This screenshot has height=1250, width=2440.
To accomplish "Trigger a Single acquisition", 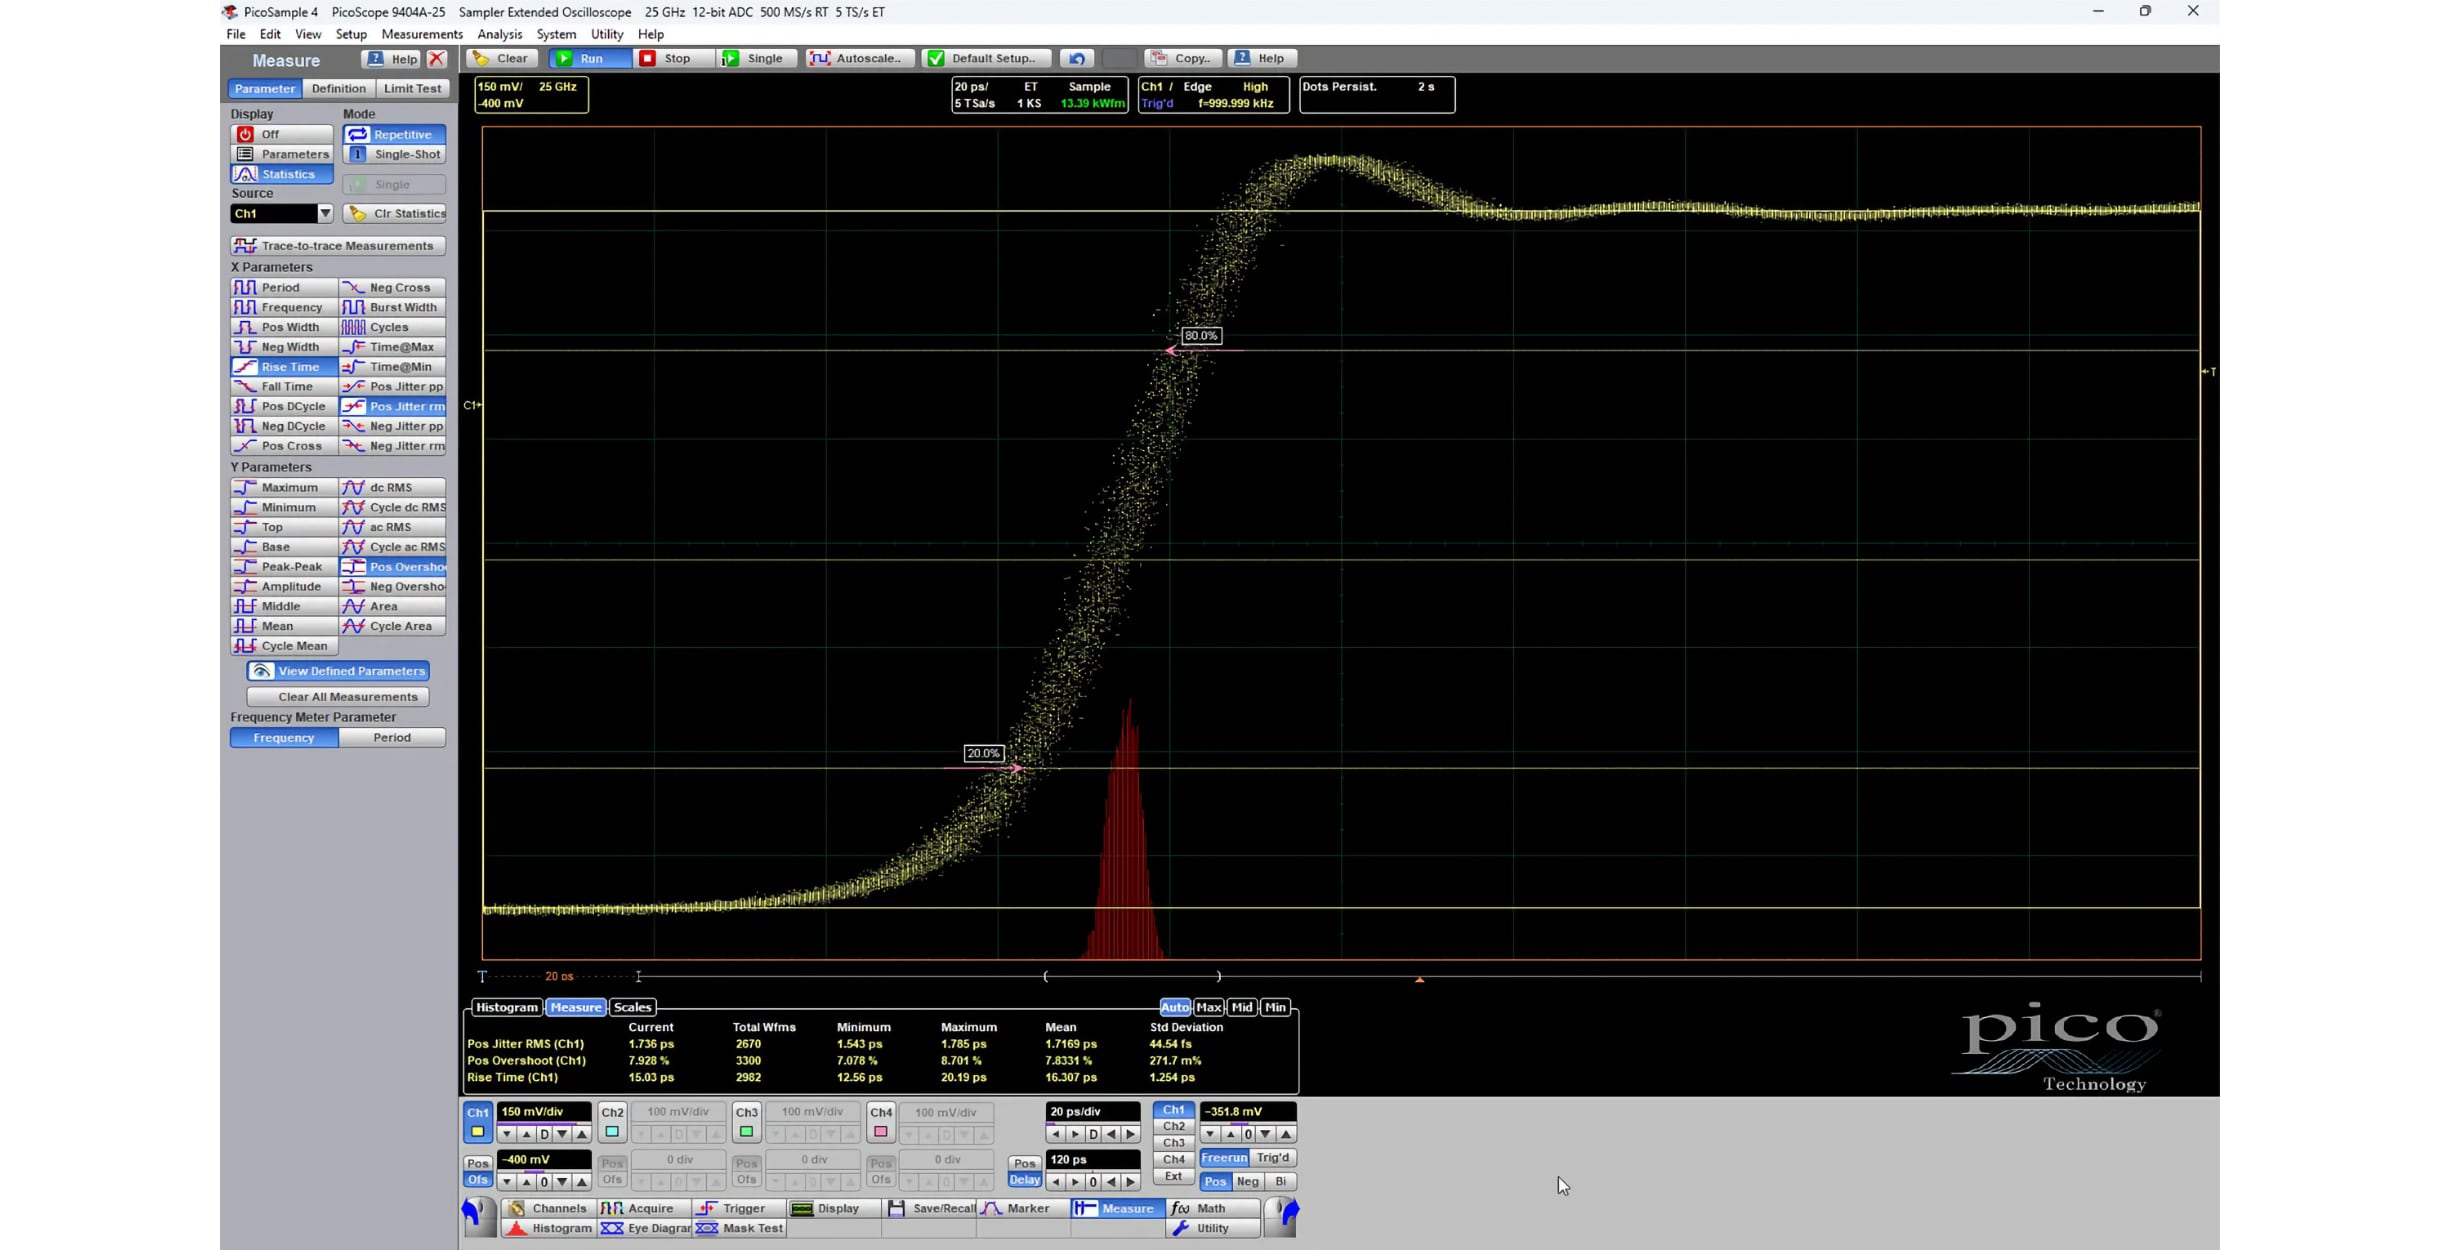I will coord(757,58).
